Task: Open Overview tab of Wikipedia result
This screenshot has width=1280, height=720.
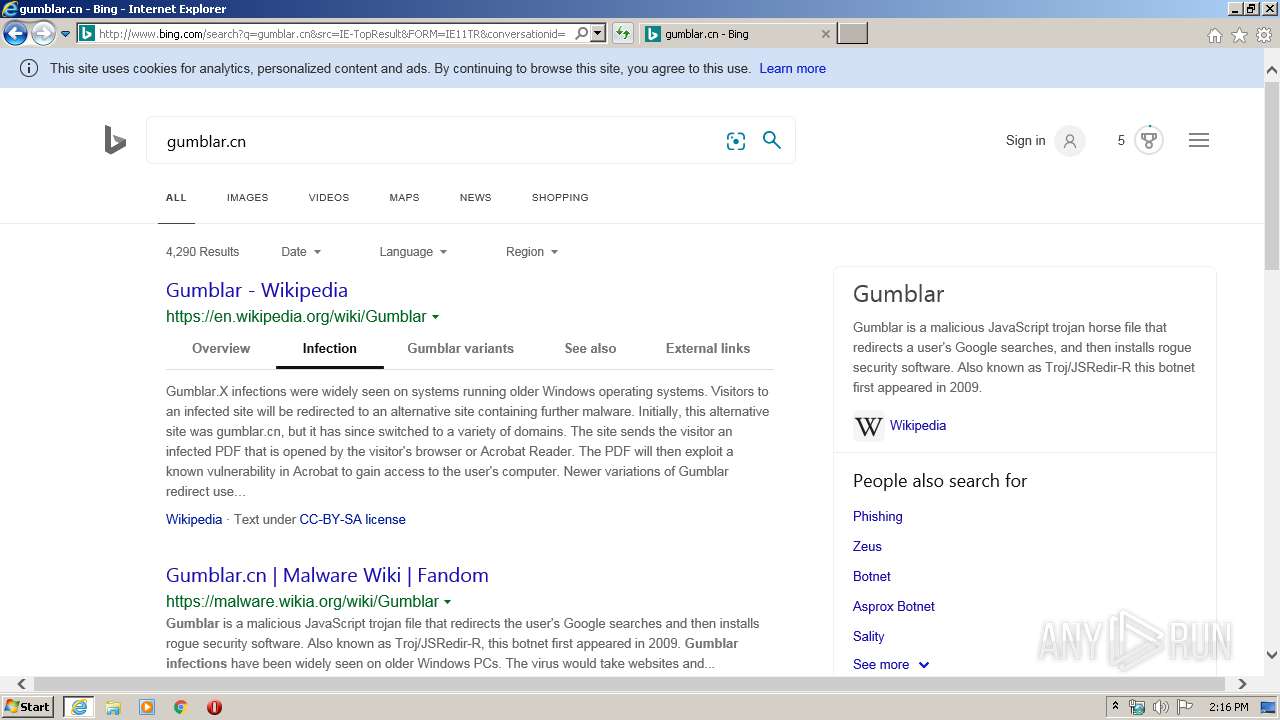Action: click(x=221, y=348)
